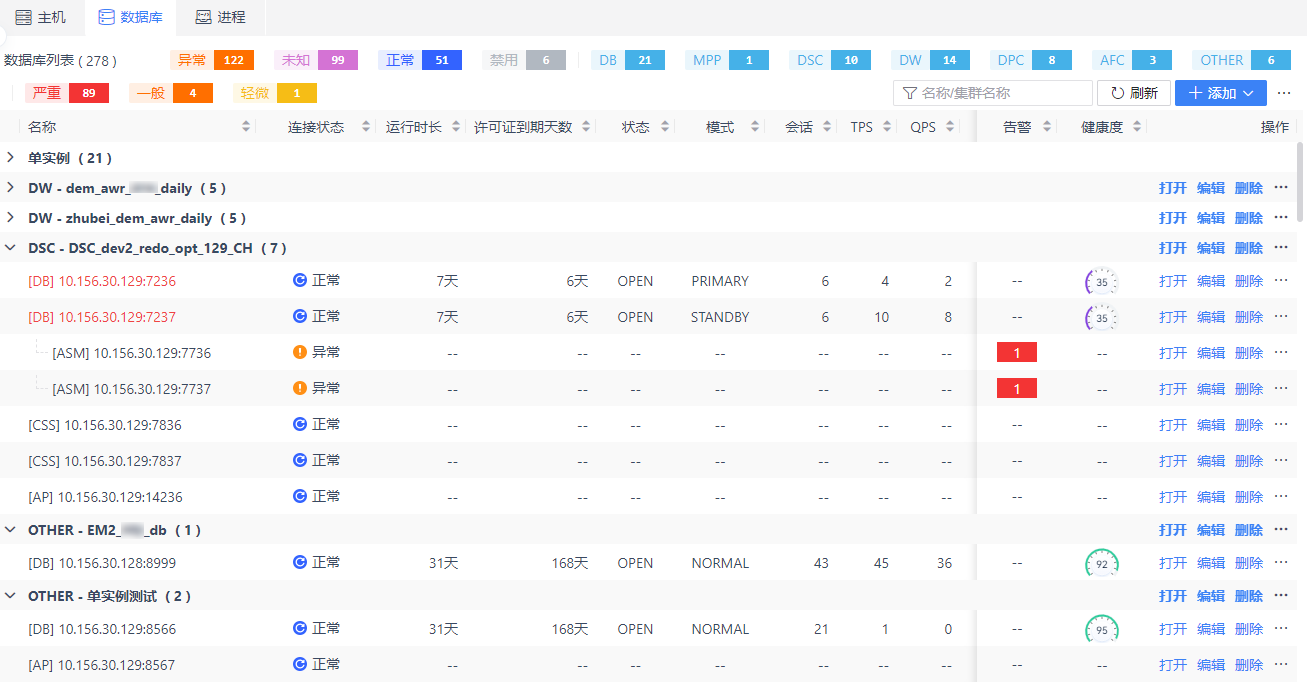The width and height of the screenshot is (1307, 685).
Task: Filter by 一般 alert level tag
Action: coord(171,93)
